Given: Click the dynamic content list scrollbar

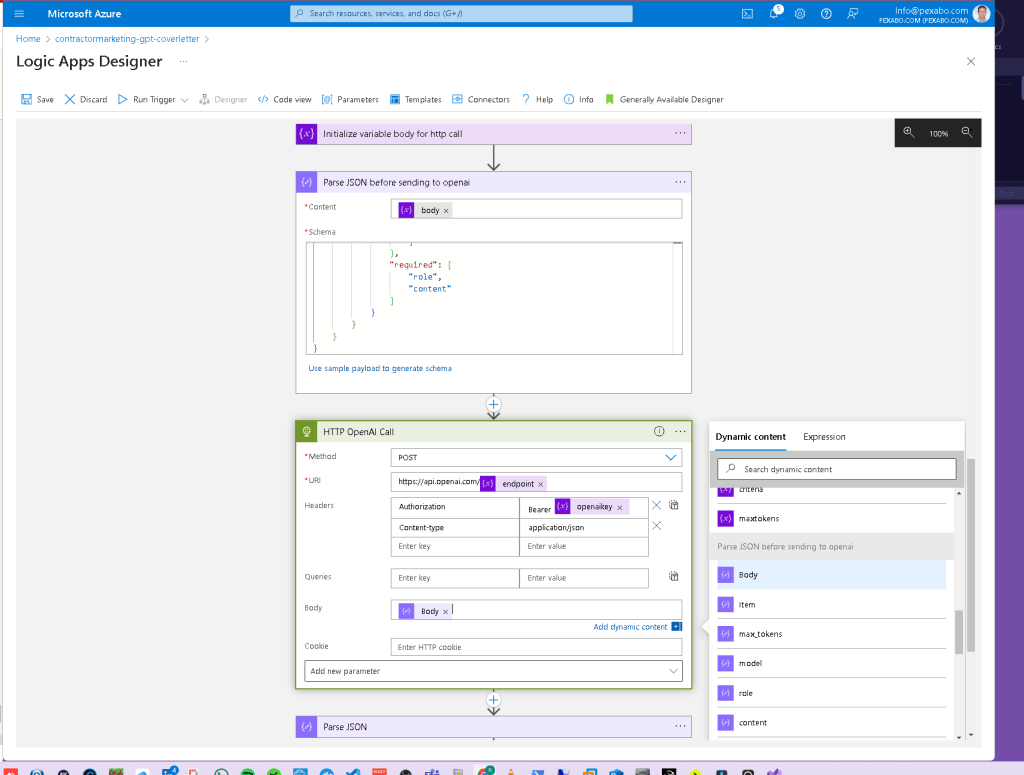Looking at the screenshot, I should click(x=959, y=631).
